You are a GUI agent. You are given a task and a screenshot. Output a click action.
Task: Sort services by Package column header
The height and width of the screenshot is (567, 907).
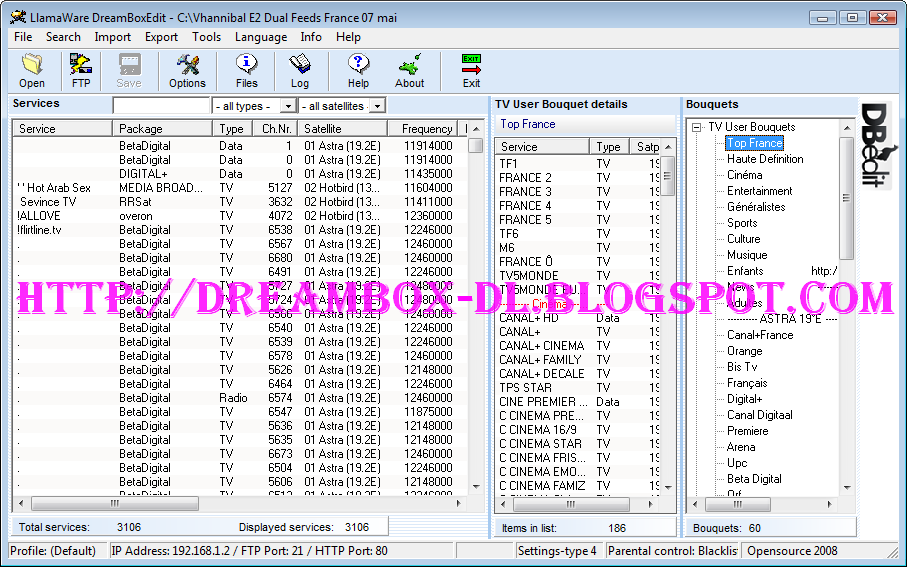[163, 128]
